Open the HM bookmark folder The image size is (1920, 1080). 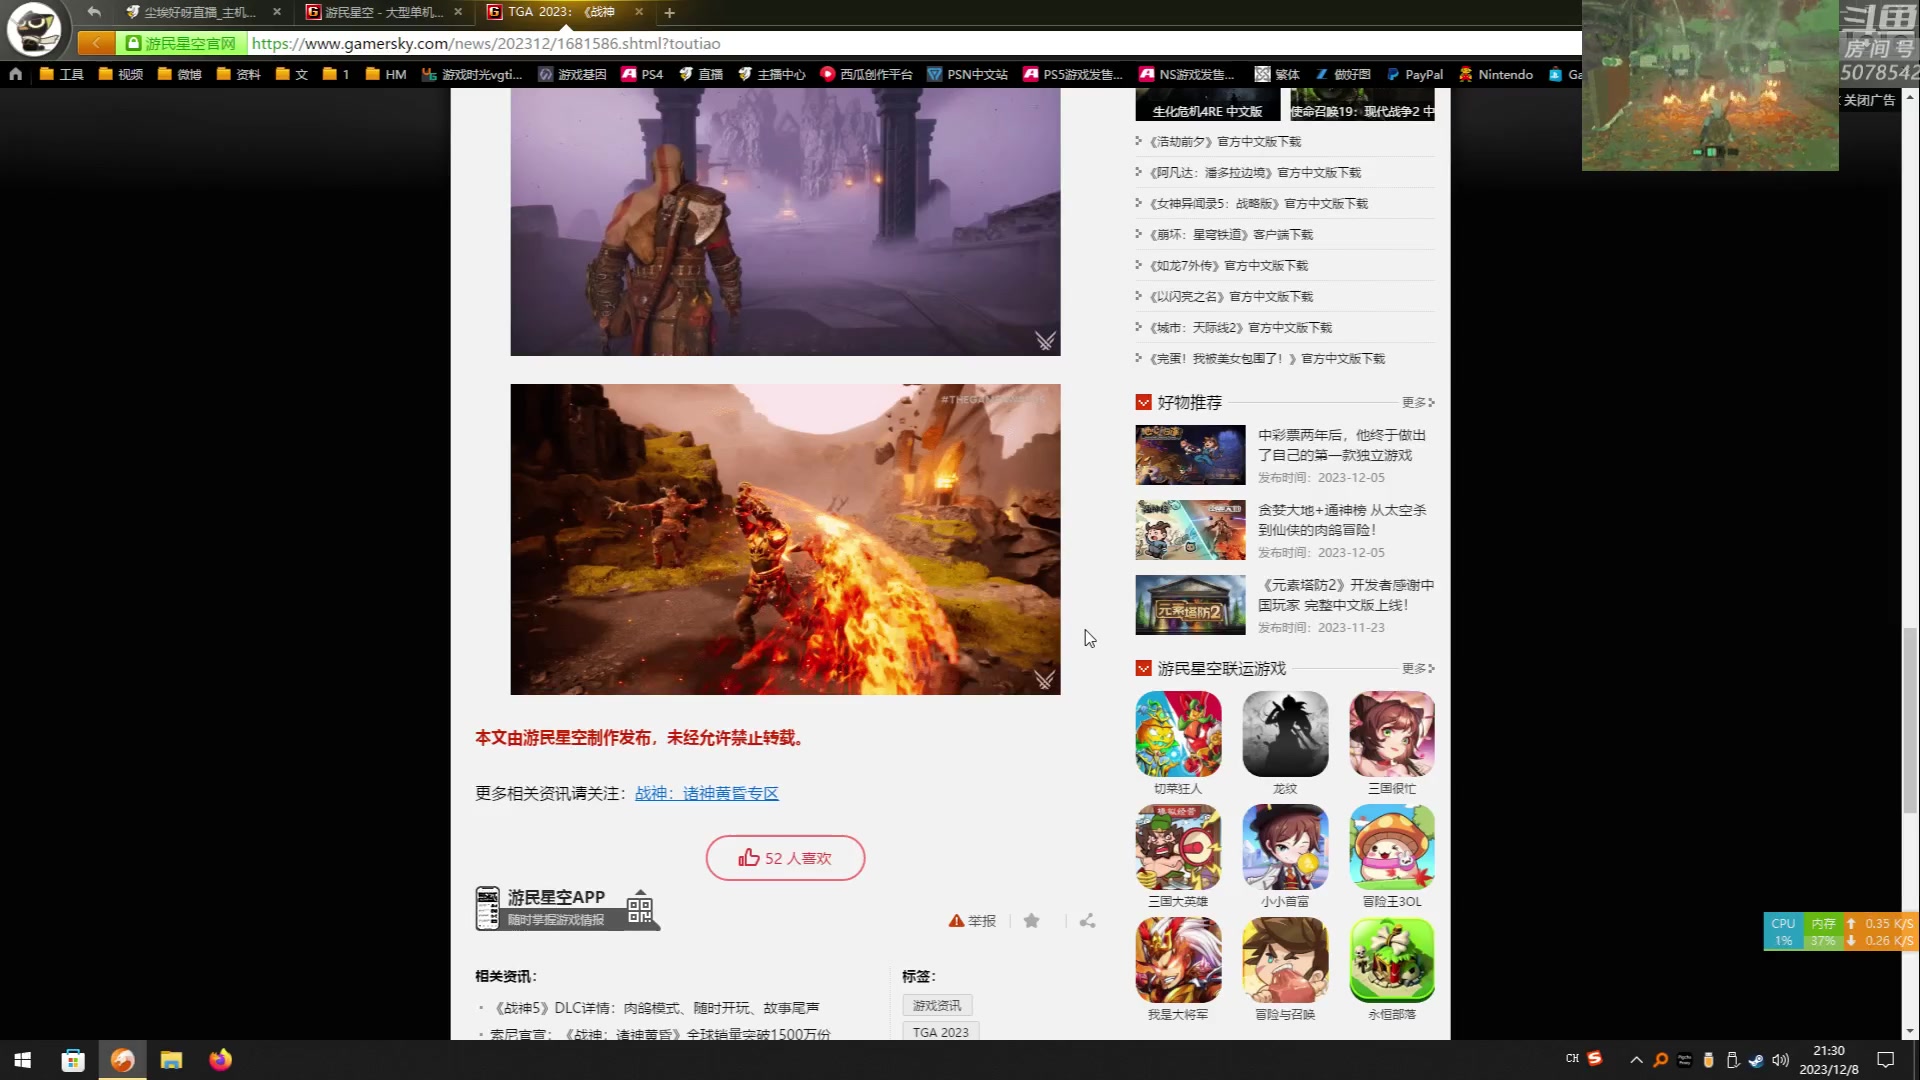click(x=386, y=74)
